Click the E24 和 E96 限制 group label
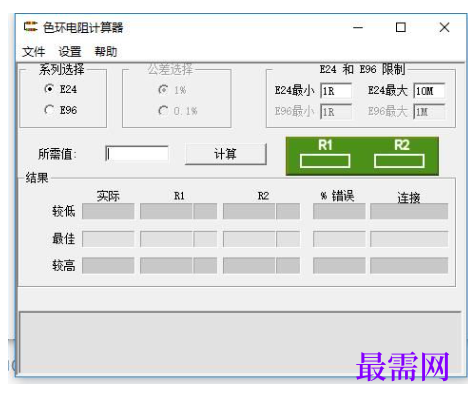This screenshot has width=468, height=398. click(362, 69)
